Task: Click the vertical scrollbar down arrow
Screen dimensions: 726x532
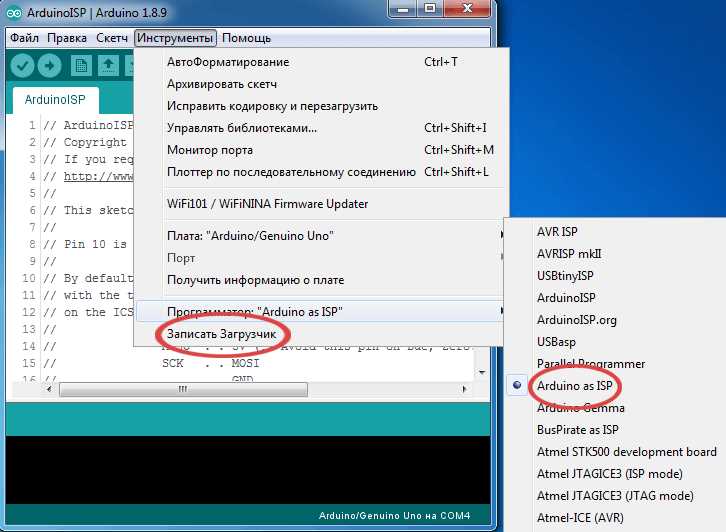Action: click(x=482, y=373)
